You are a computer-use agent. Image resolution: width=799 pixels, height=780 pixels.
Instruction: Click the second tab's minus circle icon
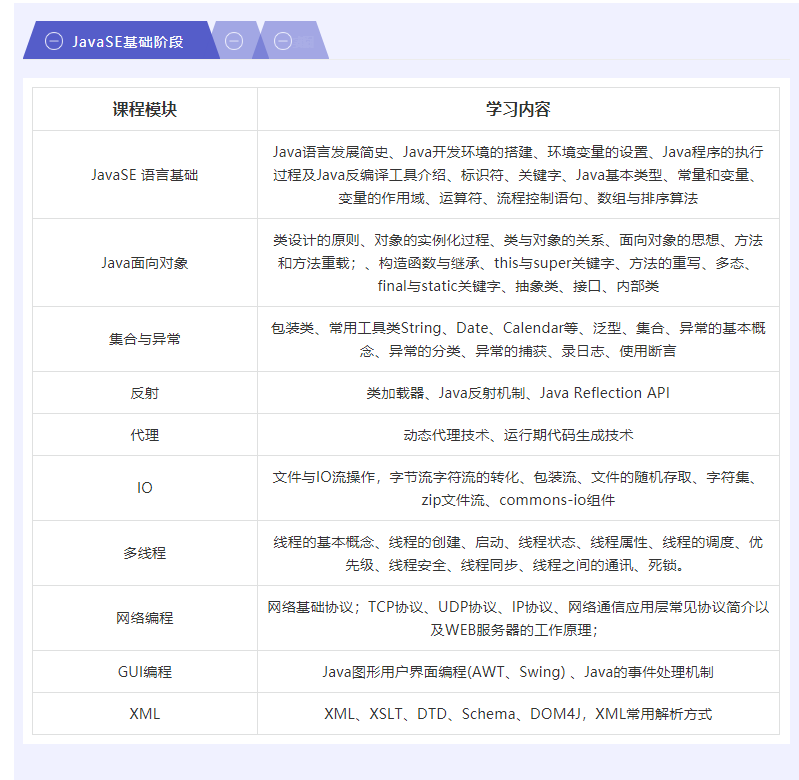click(x=234, y=41)
